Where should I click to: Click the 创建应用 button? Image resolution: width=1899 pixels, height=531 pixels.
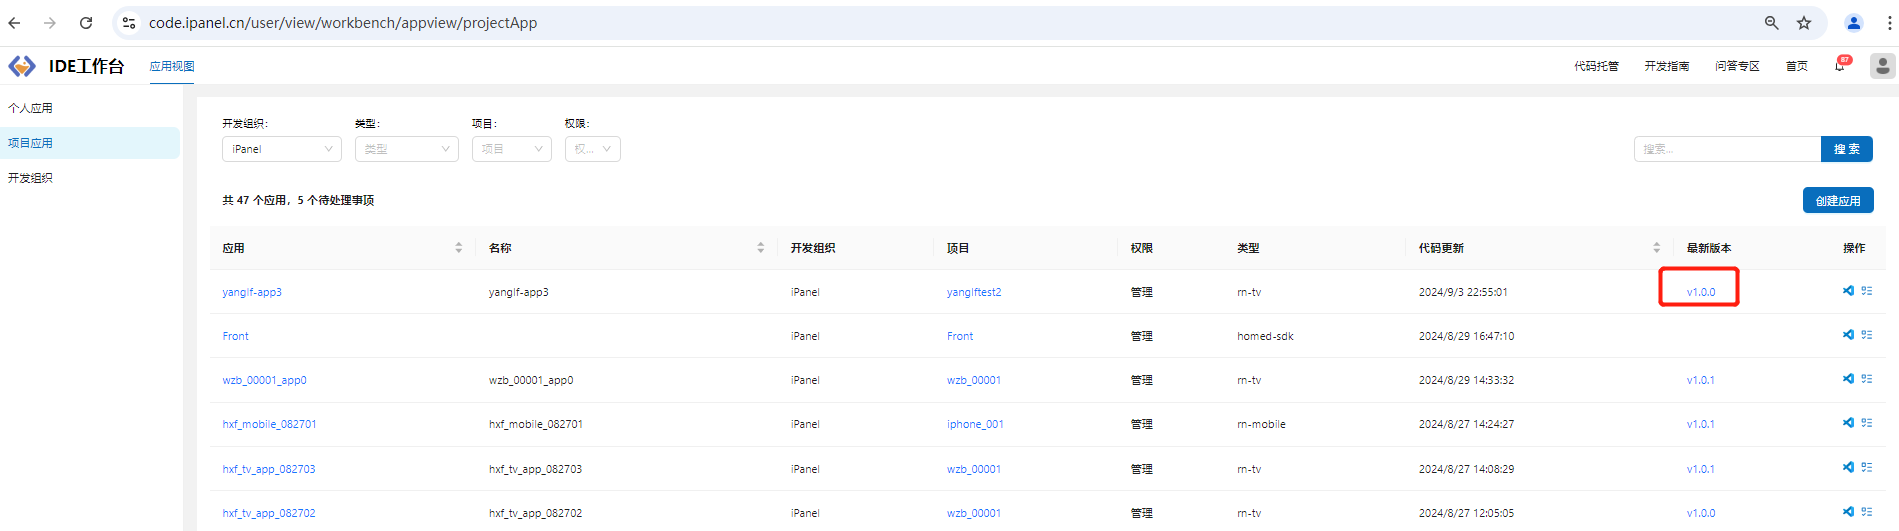pyautogui.click(x=1837, y=201)
